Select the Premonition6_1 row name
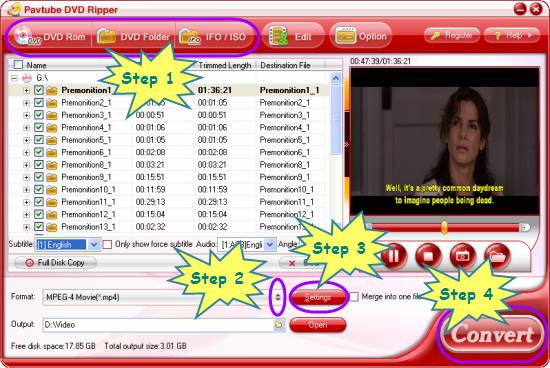 click(x=86, y=152)
